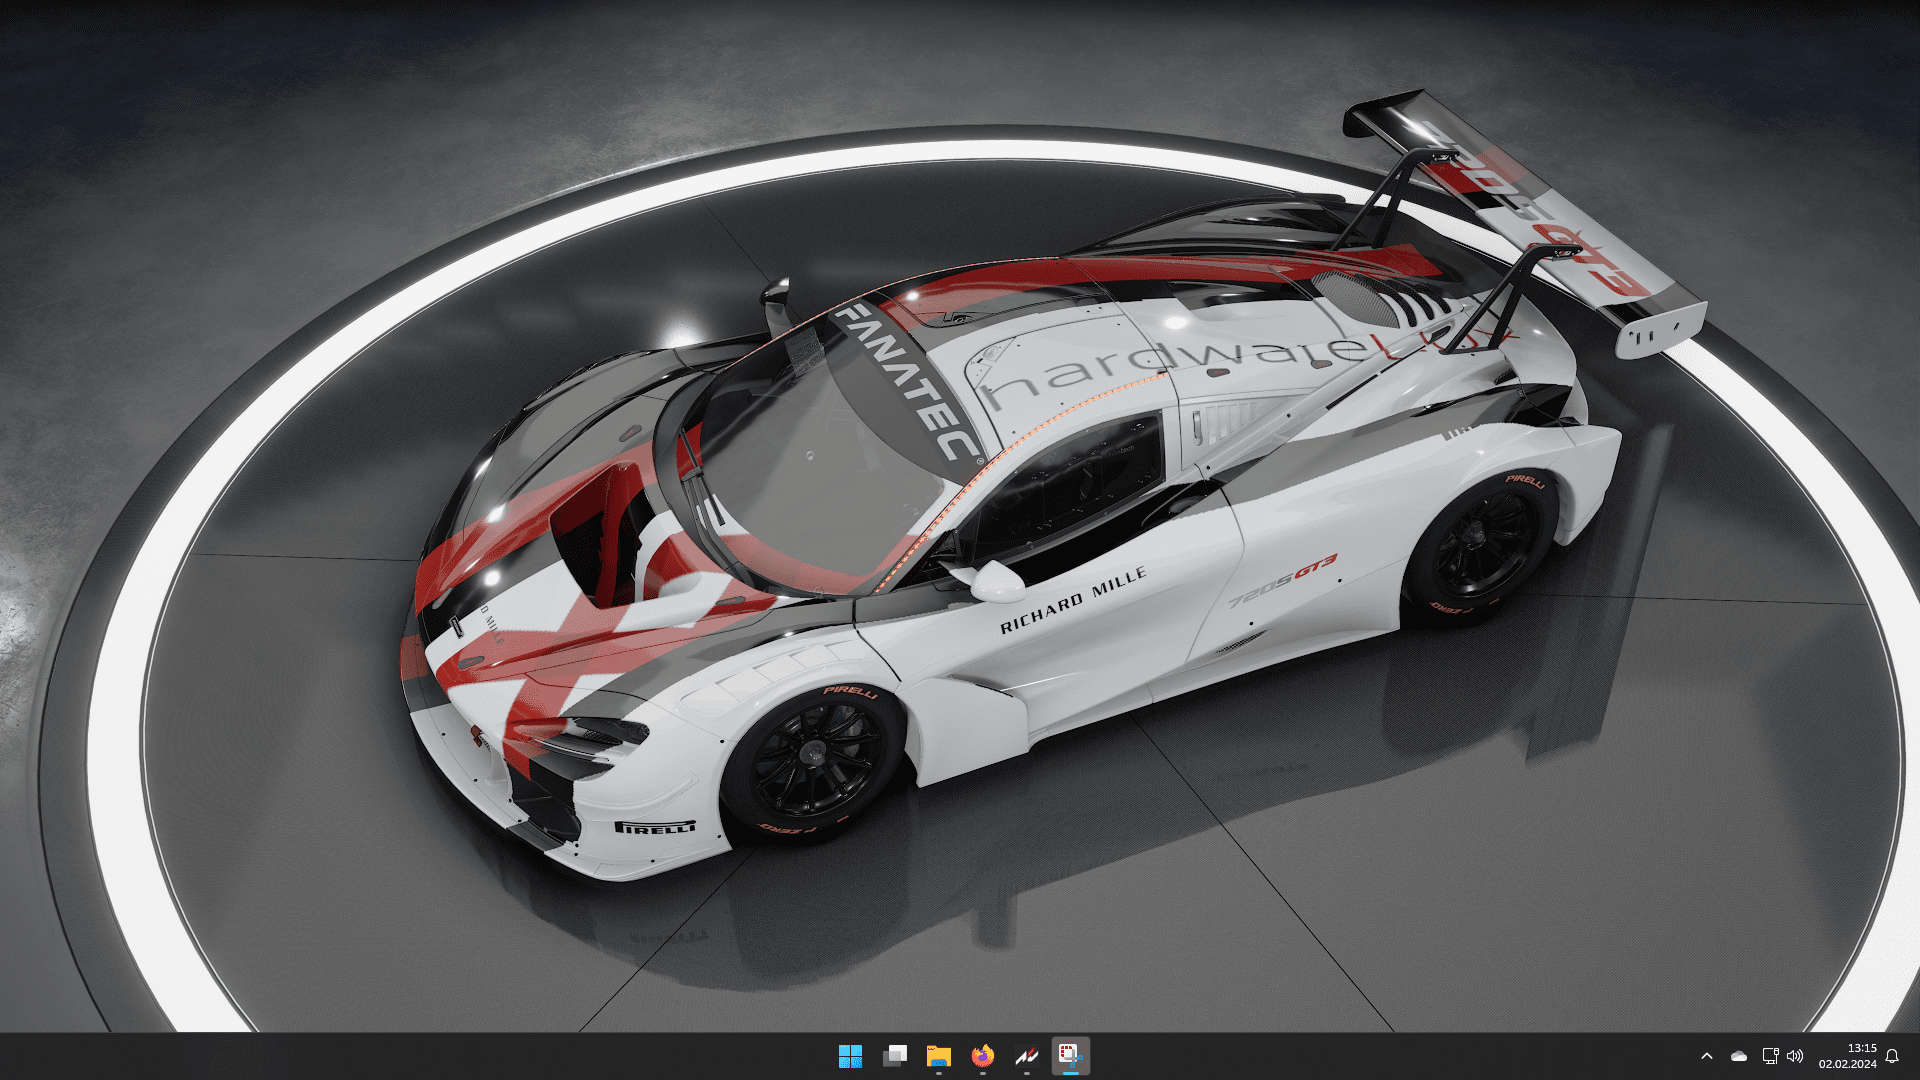Screen dimensions: 1920x1080
Task: Launch Firefox from the taskbar
Action: coord(983,1056)
